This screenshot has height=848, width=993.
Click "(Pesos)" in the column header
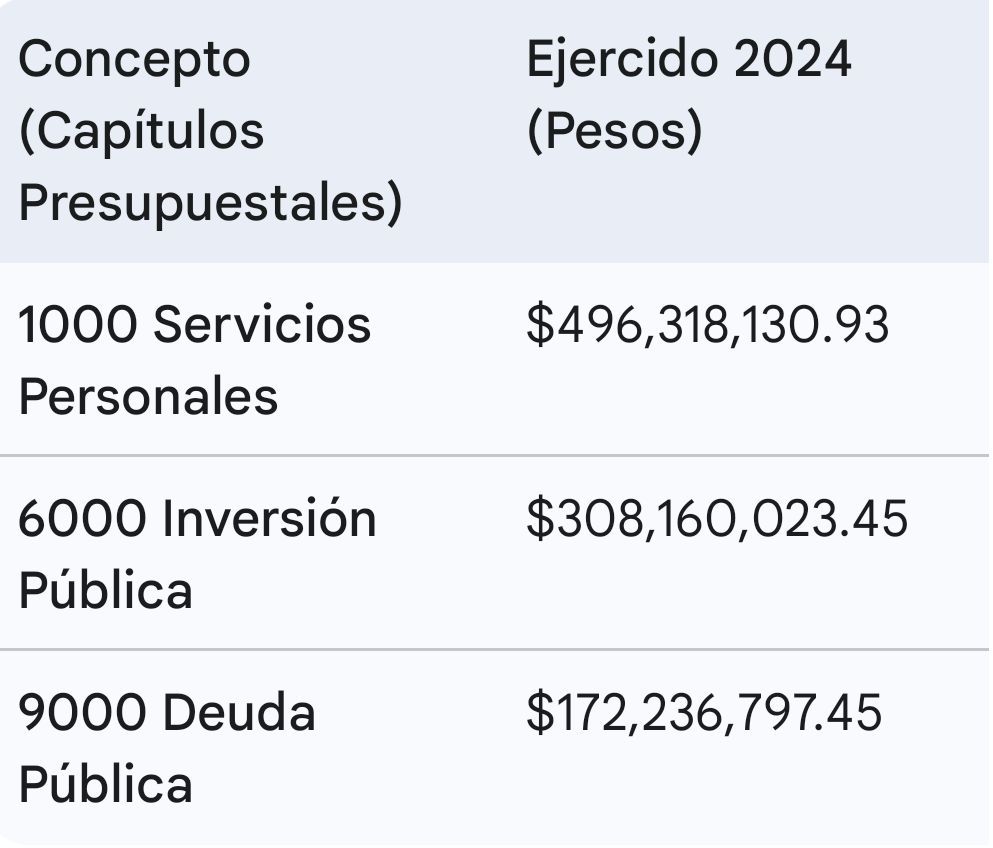[614, 132]
